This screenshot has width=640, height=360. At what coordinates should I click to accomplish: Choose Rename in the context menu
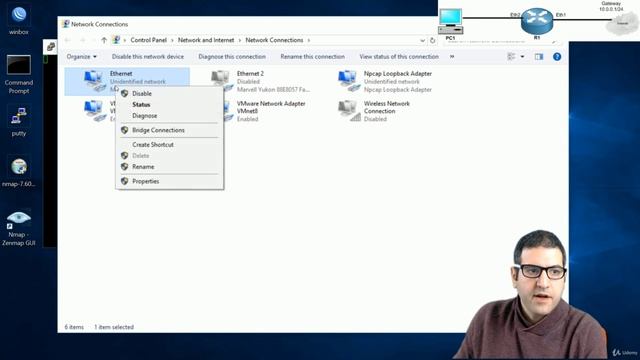[169, 167]
